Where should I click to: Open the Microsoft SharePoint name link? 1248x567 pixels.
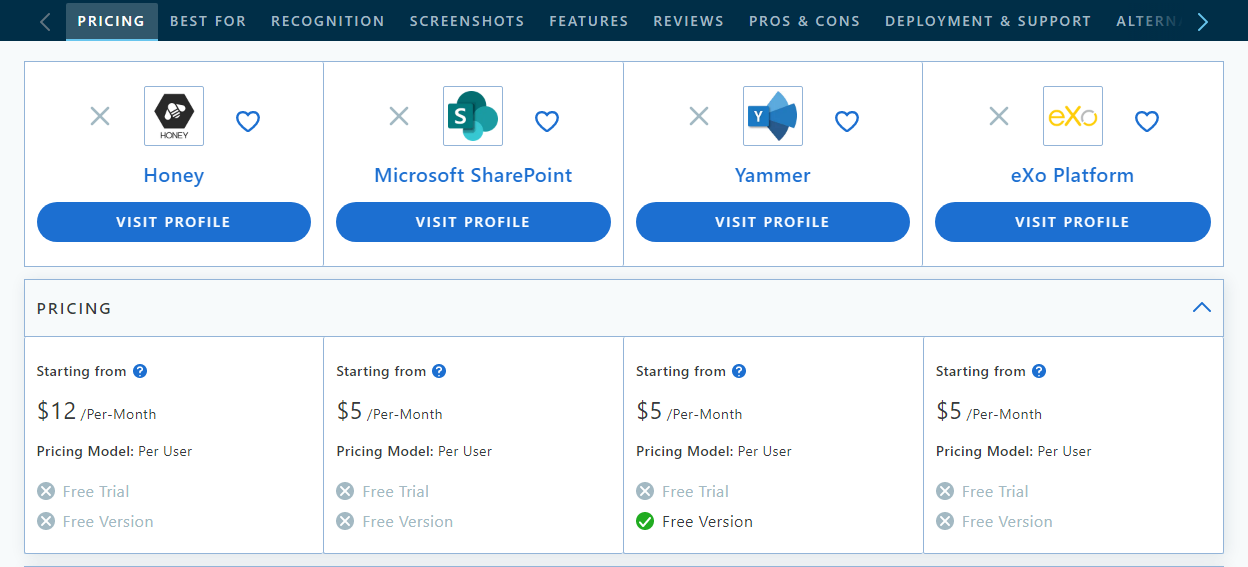473,175
